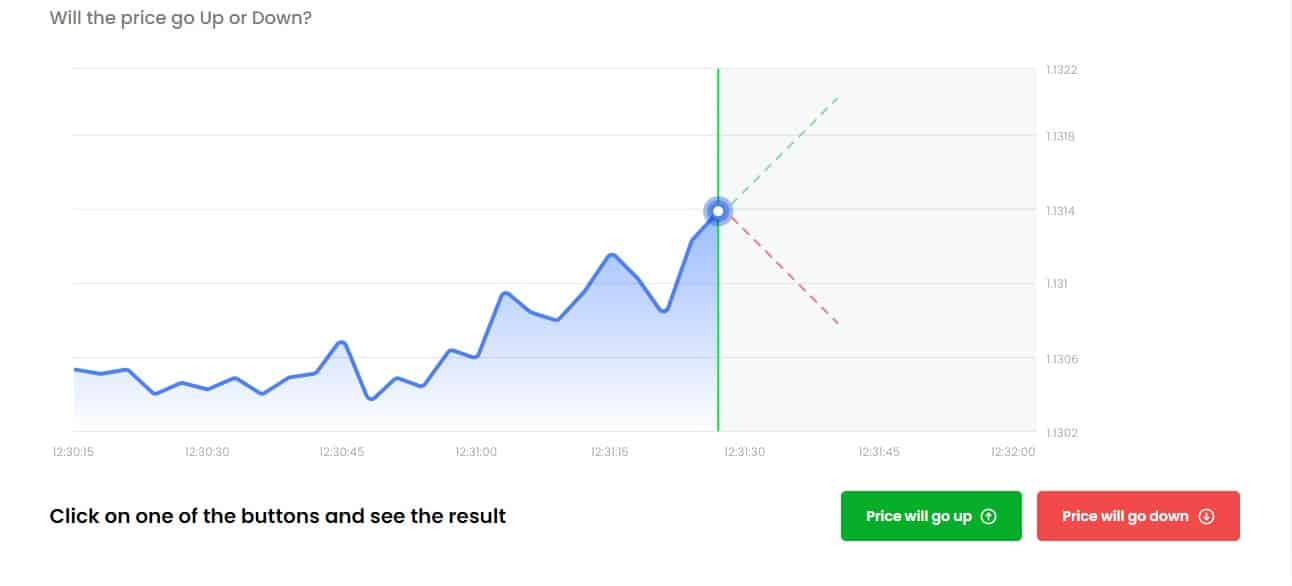Click the 1.1322 price axis label
Image resolution: width=1292 pixels, height=586 pixels.
(x=1061, y=70)
